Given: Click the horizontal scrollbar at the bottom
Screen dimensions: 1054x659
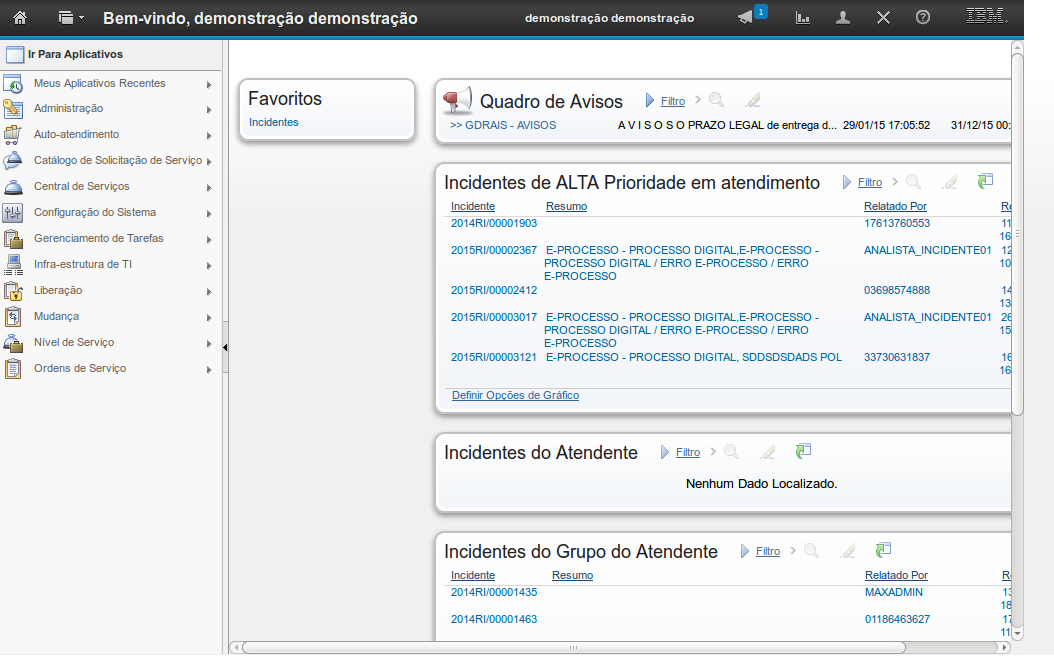Looking at the screenshot, I should (573, 647).
